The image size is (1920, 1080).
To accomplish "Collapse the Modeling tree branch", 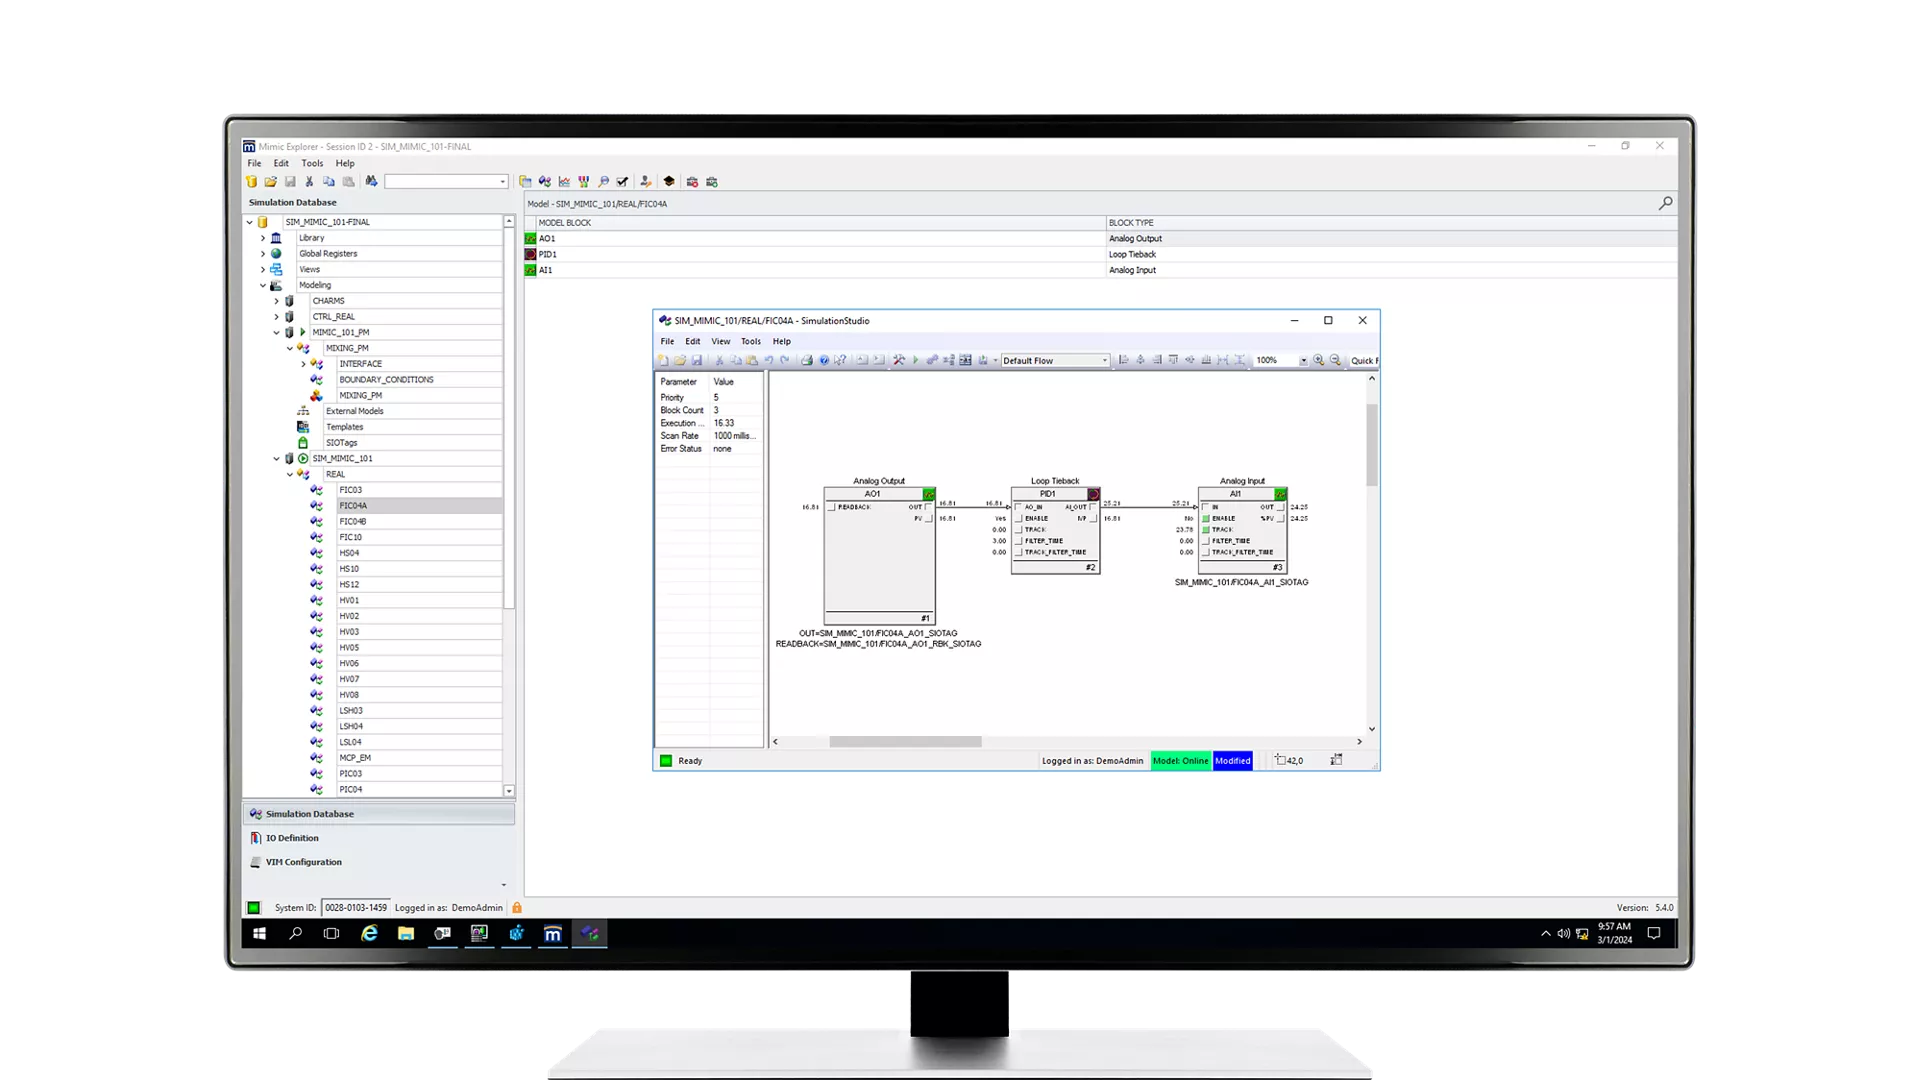I will 263,285.
